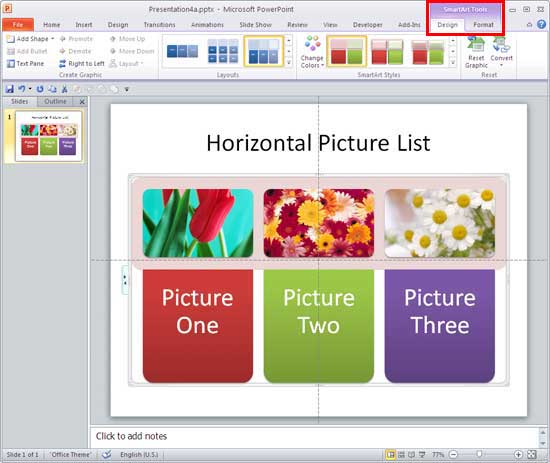The image size is (550, 463).
Task: Switch to the Home ribbon tab
Action: (x=52, y=25)
